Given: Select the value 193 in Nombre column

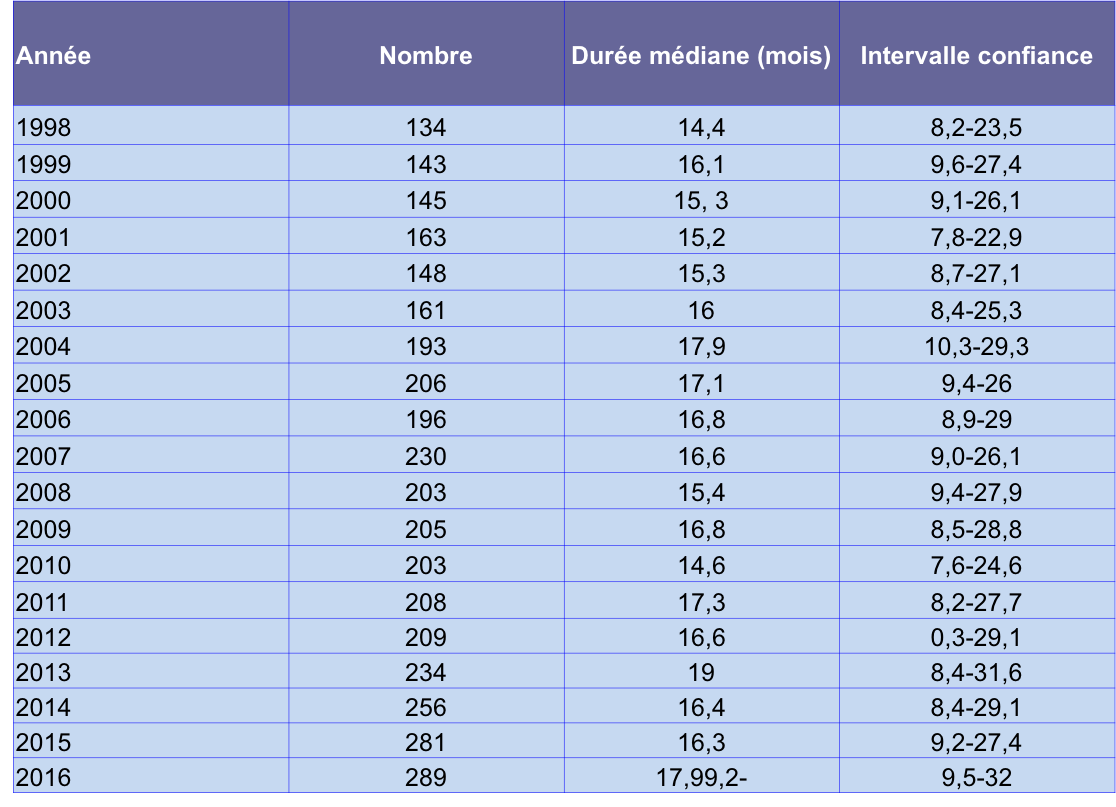Looking at the screenshot, I should pos(426,347).
